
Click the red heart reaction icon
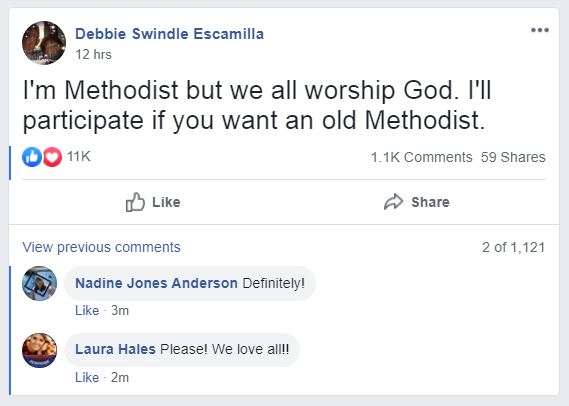tap(53, 157)
